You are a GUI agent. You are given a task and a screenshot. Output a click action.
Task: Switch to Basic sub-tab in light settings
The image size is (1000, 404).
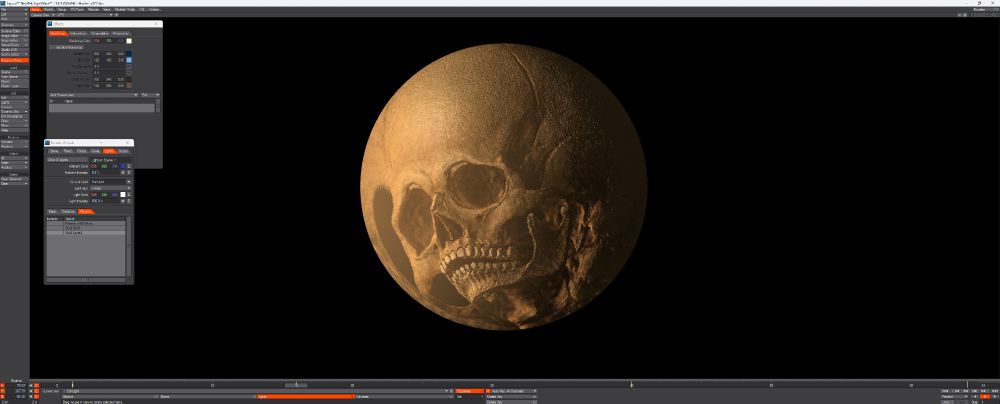53,211
